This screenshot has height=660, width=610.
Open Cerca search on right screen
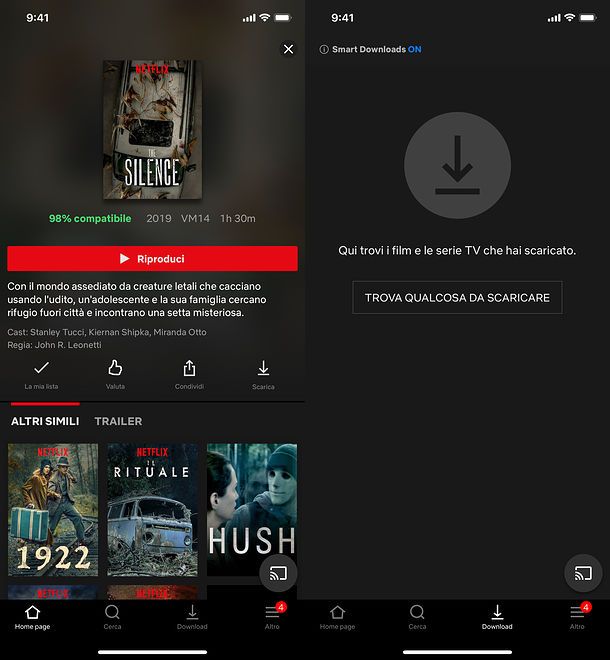(417, 617)
